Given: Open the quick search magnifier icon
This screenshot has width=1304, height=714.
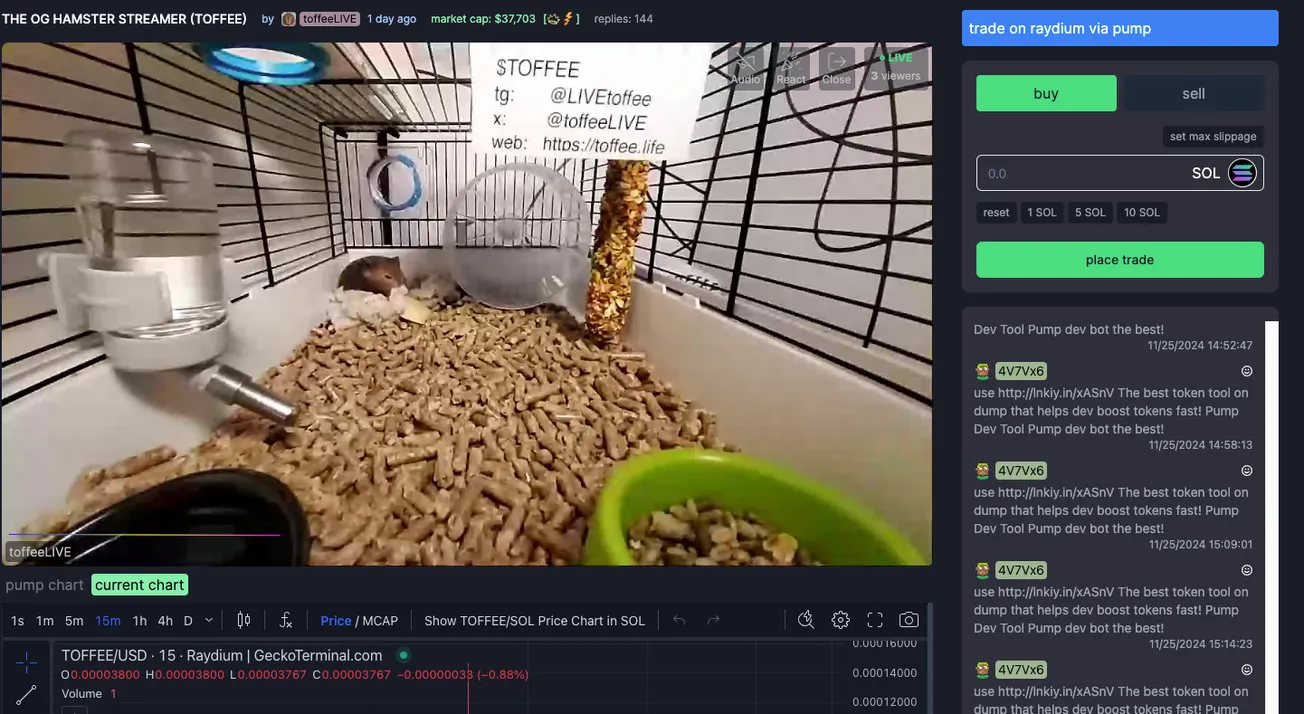Looking at the screenshot, I should point(806,620).
